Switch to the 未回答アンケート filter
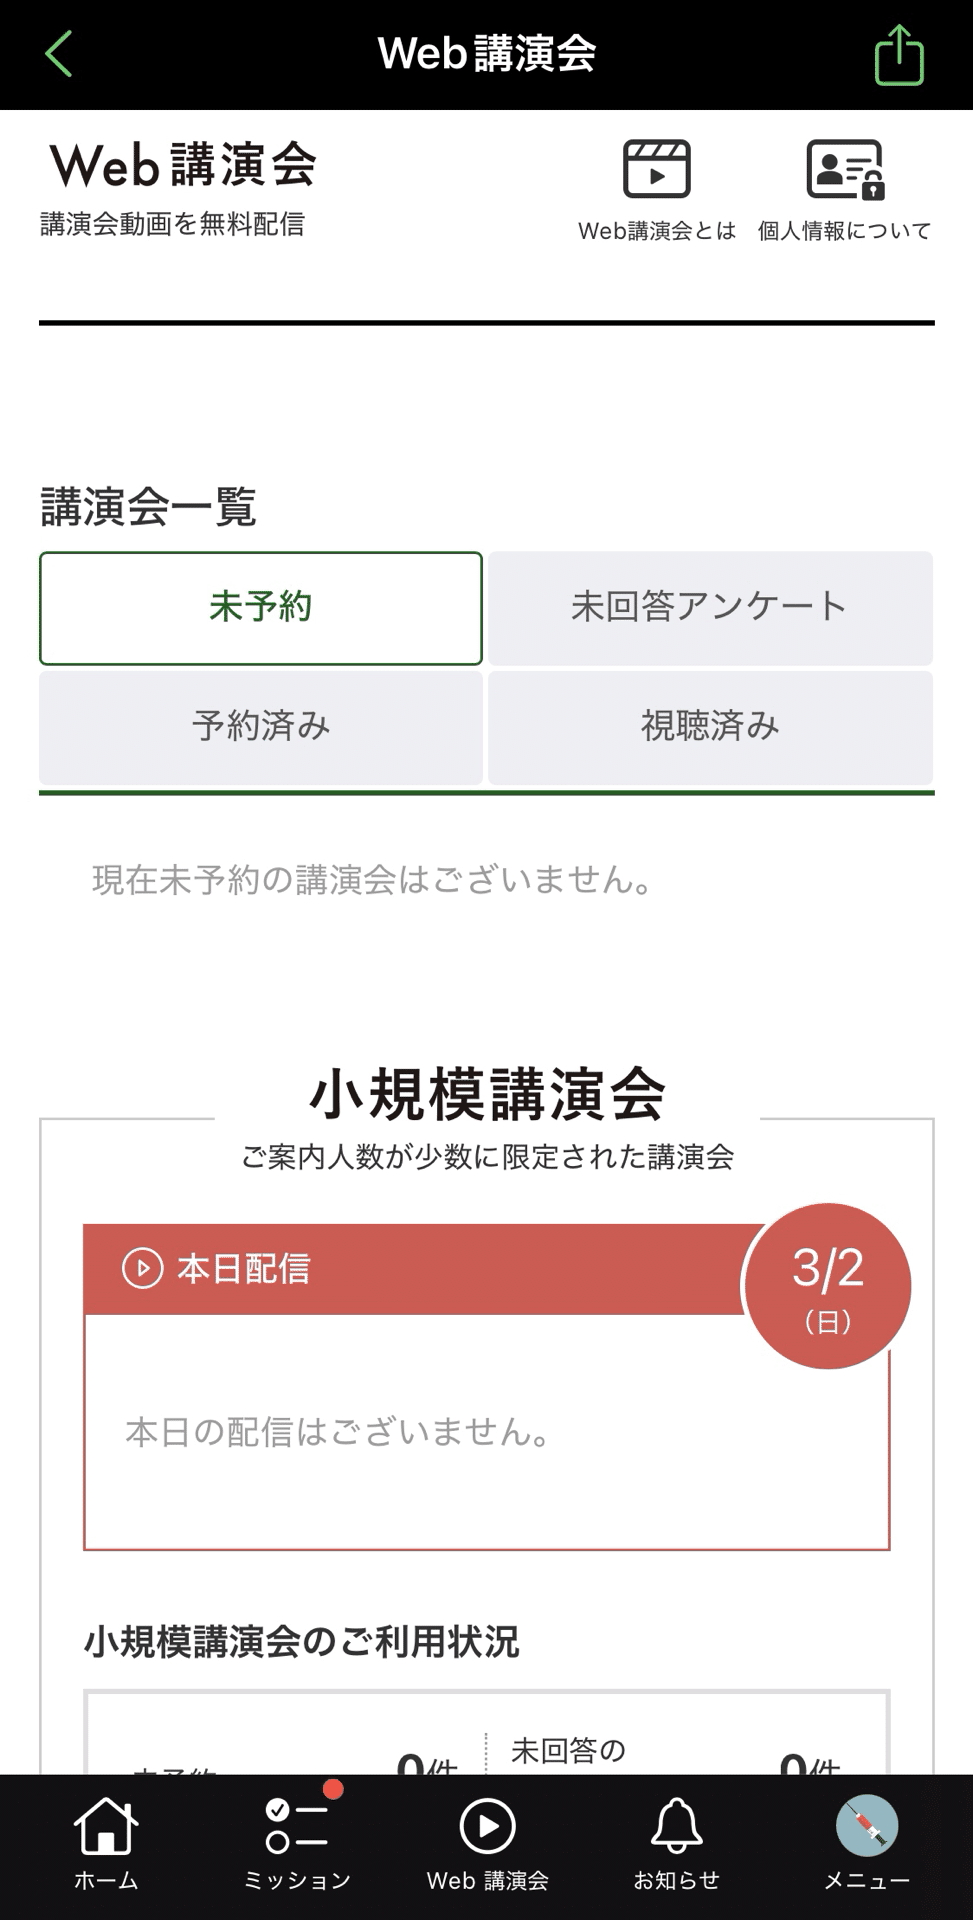973x1920 pixels. point(711,607)
